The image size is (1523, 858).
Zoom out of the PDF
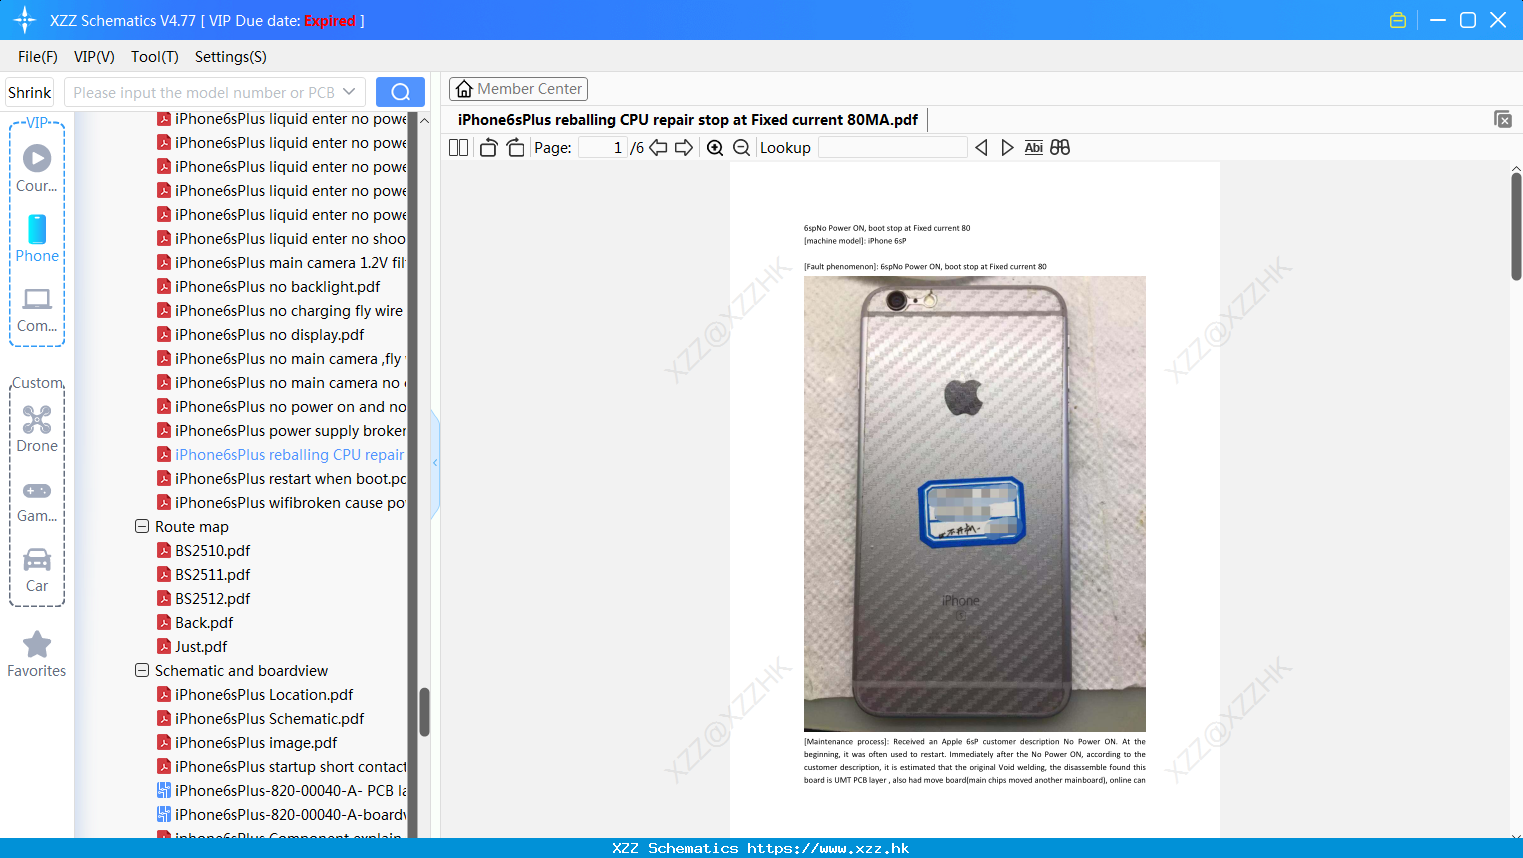(x=741, y=148)
